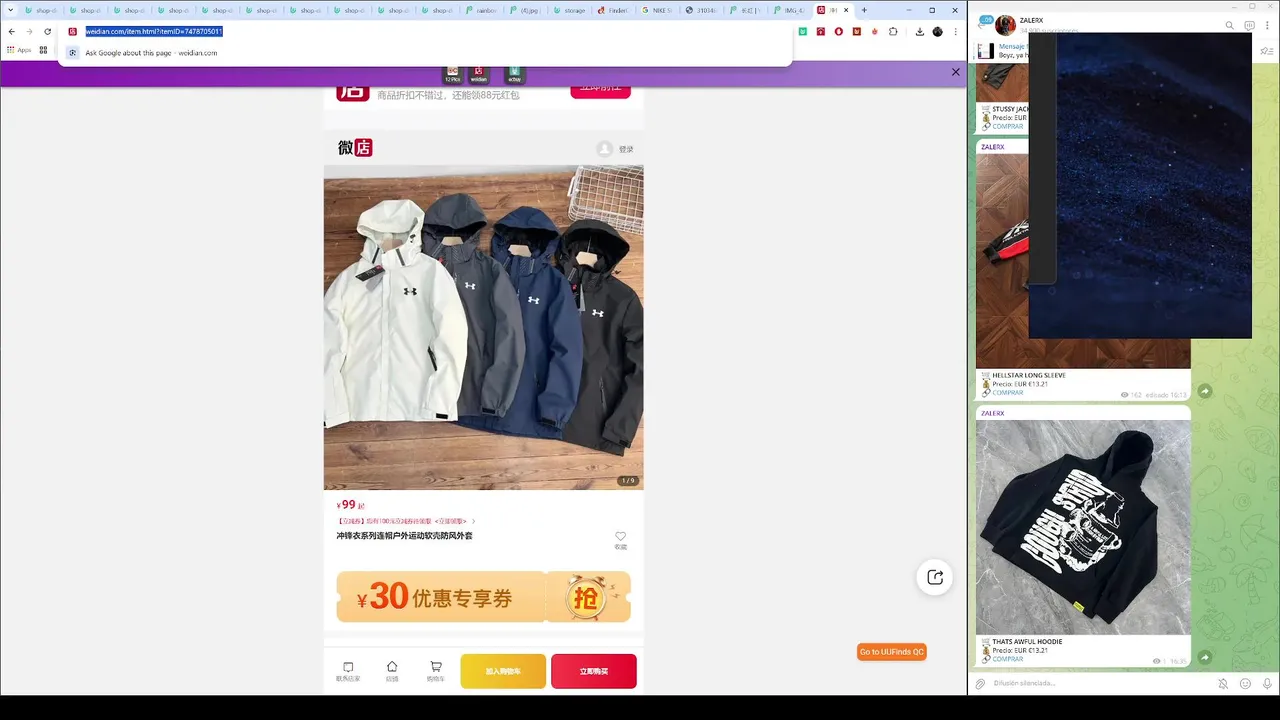Click the round share floating button

[x=935, y=577]
